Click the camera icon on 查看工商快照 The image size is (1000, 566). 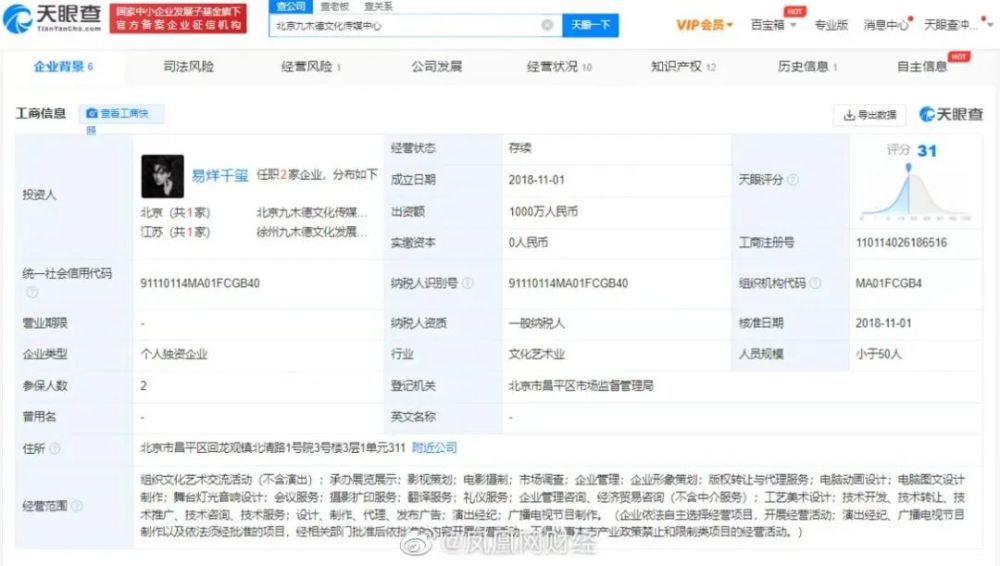[x=92, y=114]
